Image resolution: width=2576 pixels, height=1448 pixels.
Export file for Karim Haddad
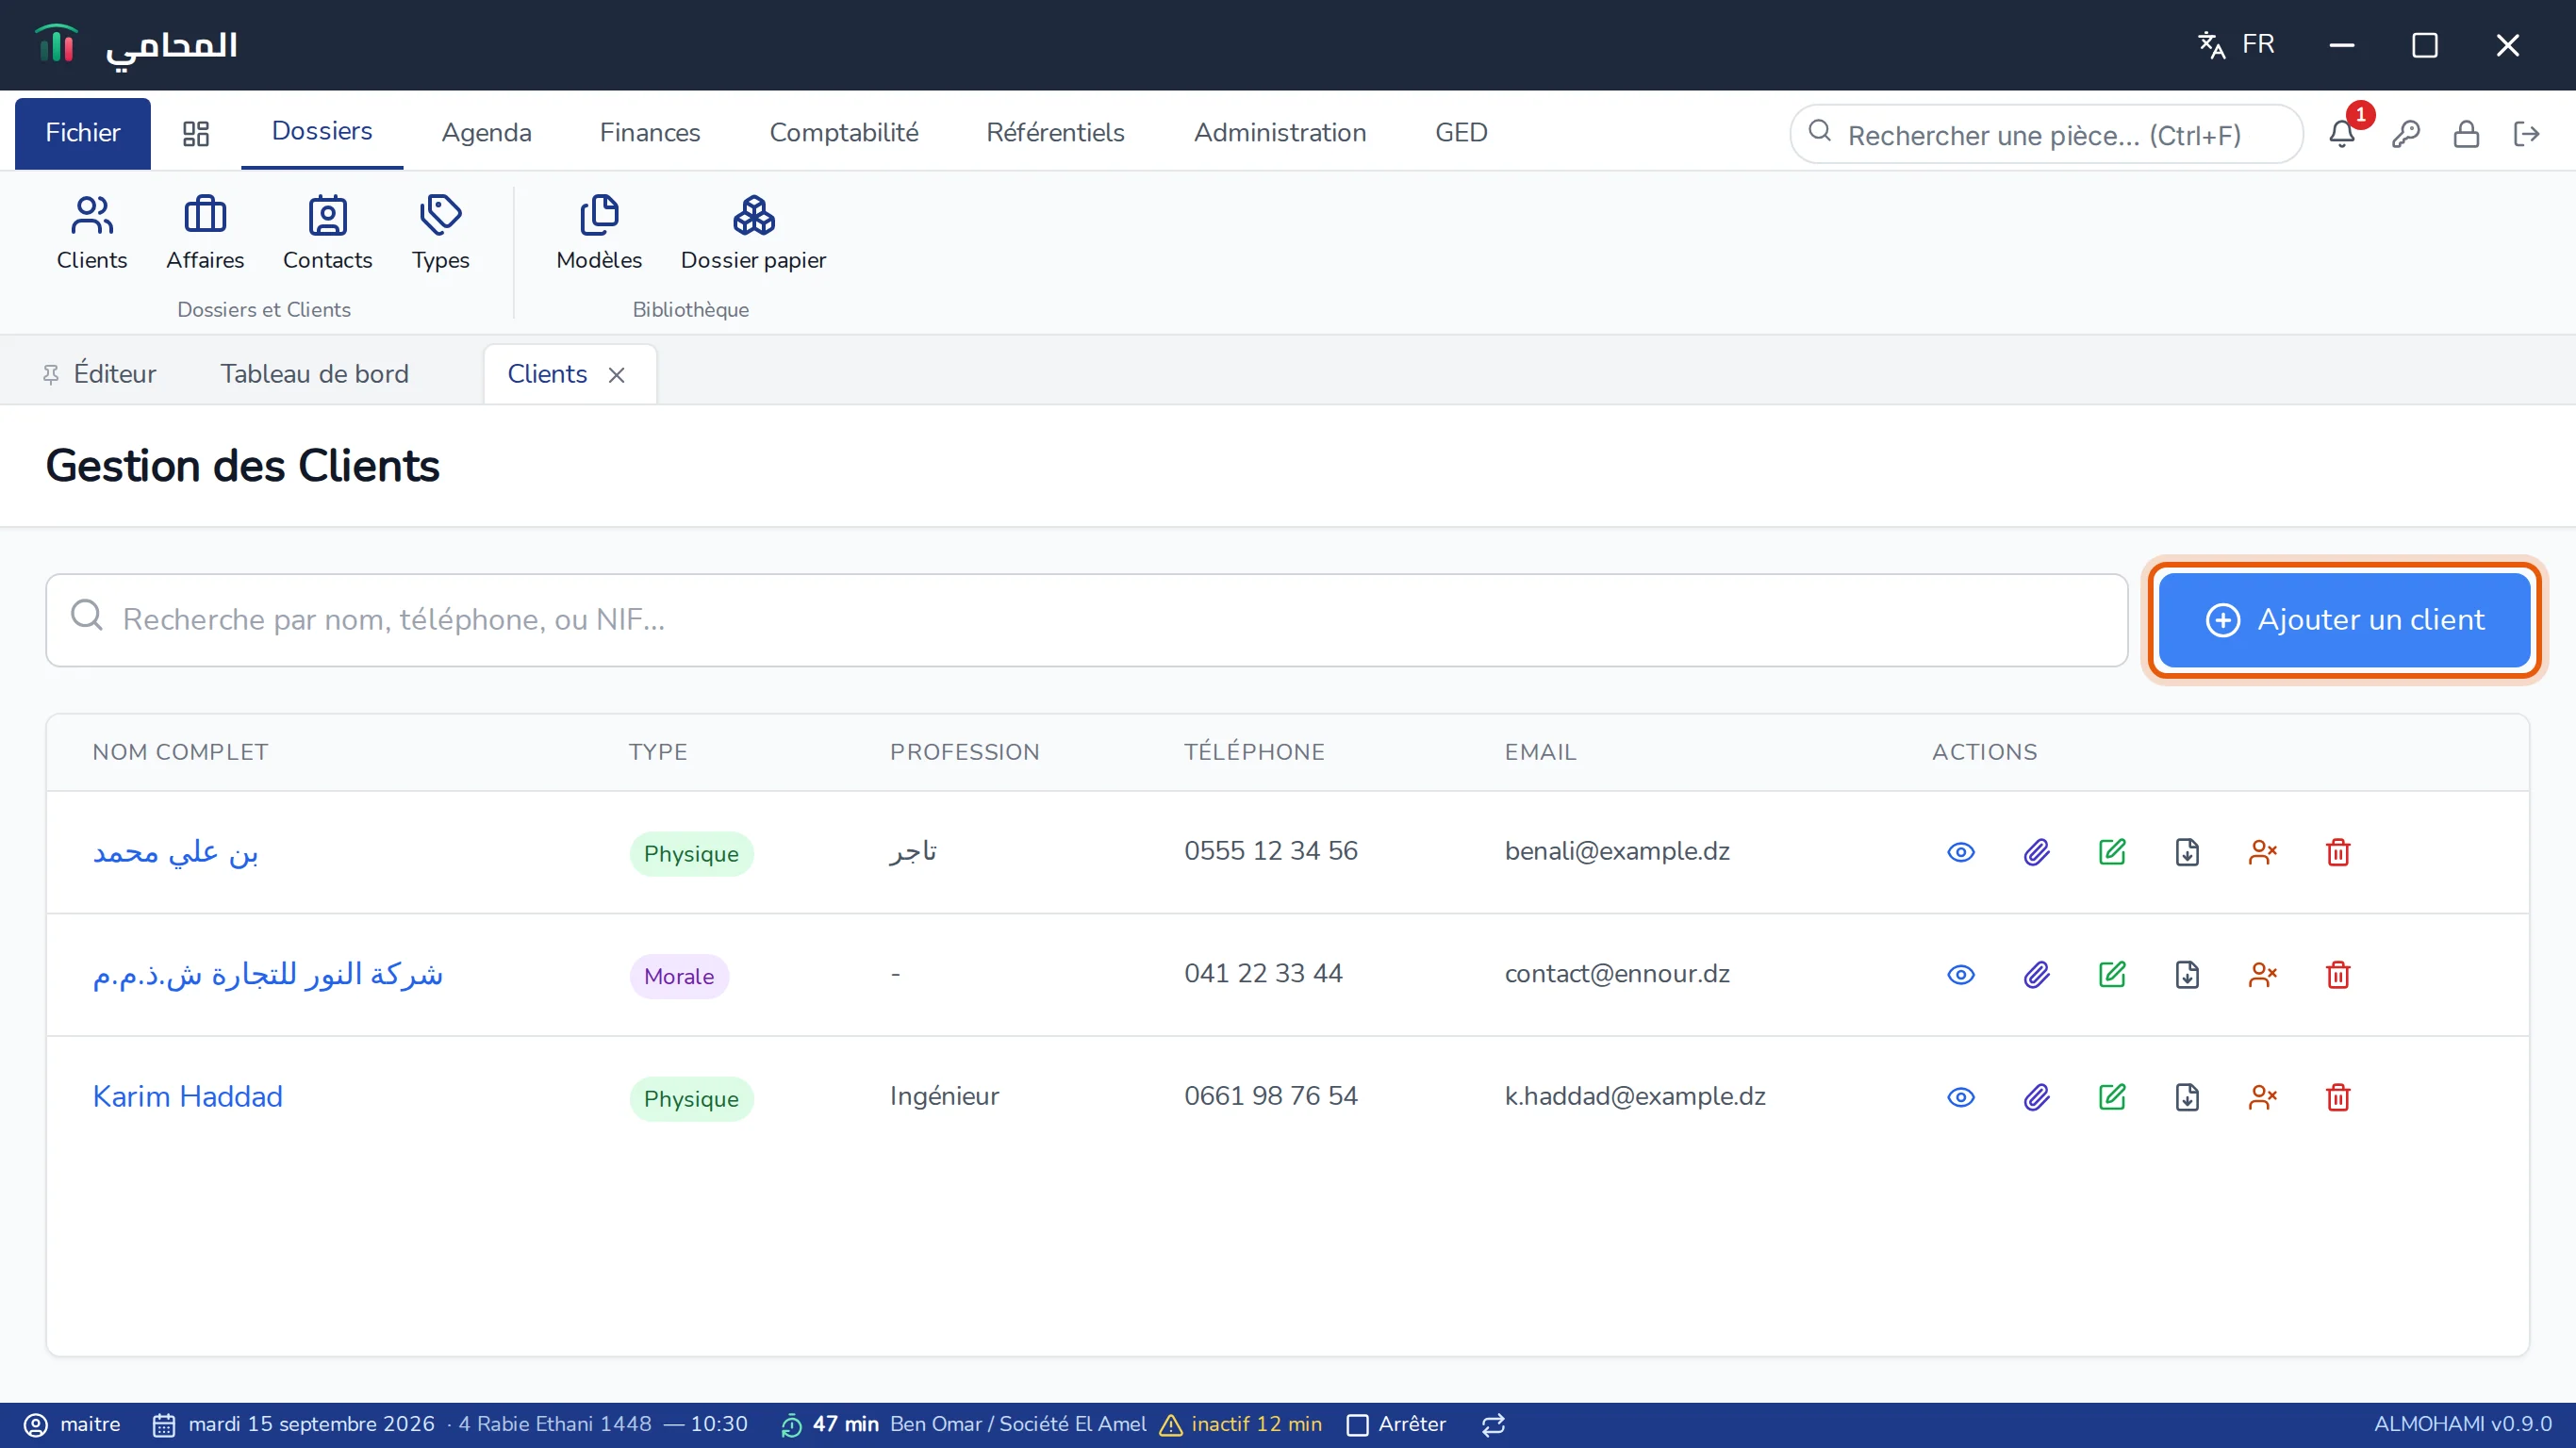[x=2187, y=1097]
